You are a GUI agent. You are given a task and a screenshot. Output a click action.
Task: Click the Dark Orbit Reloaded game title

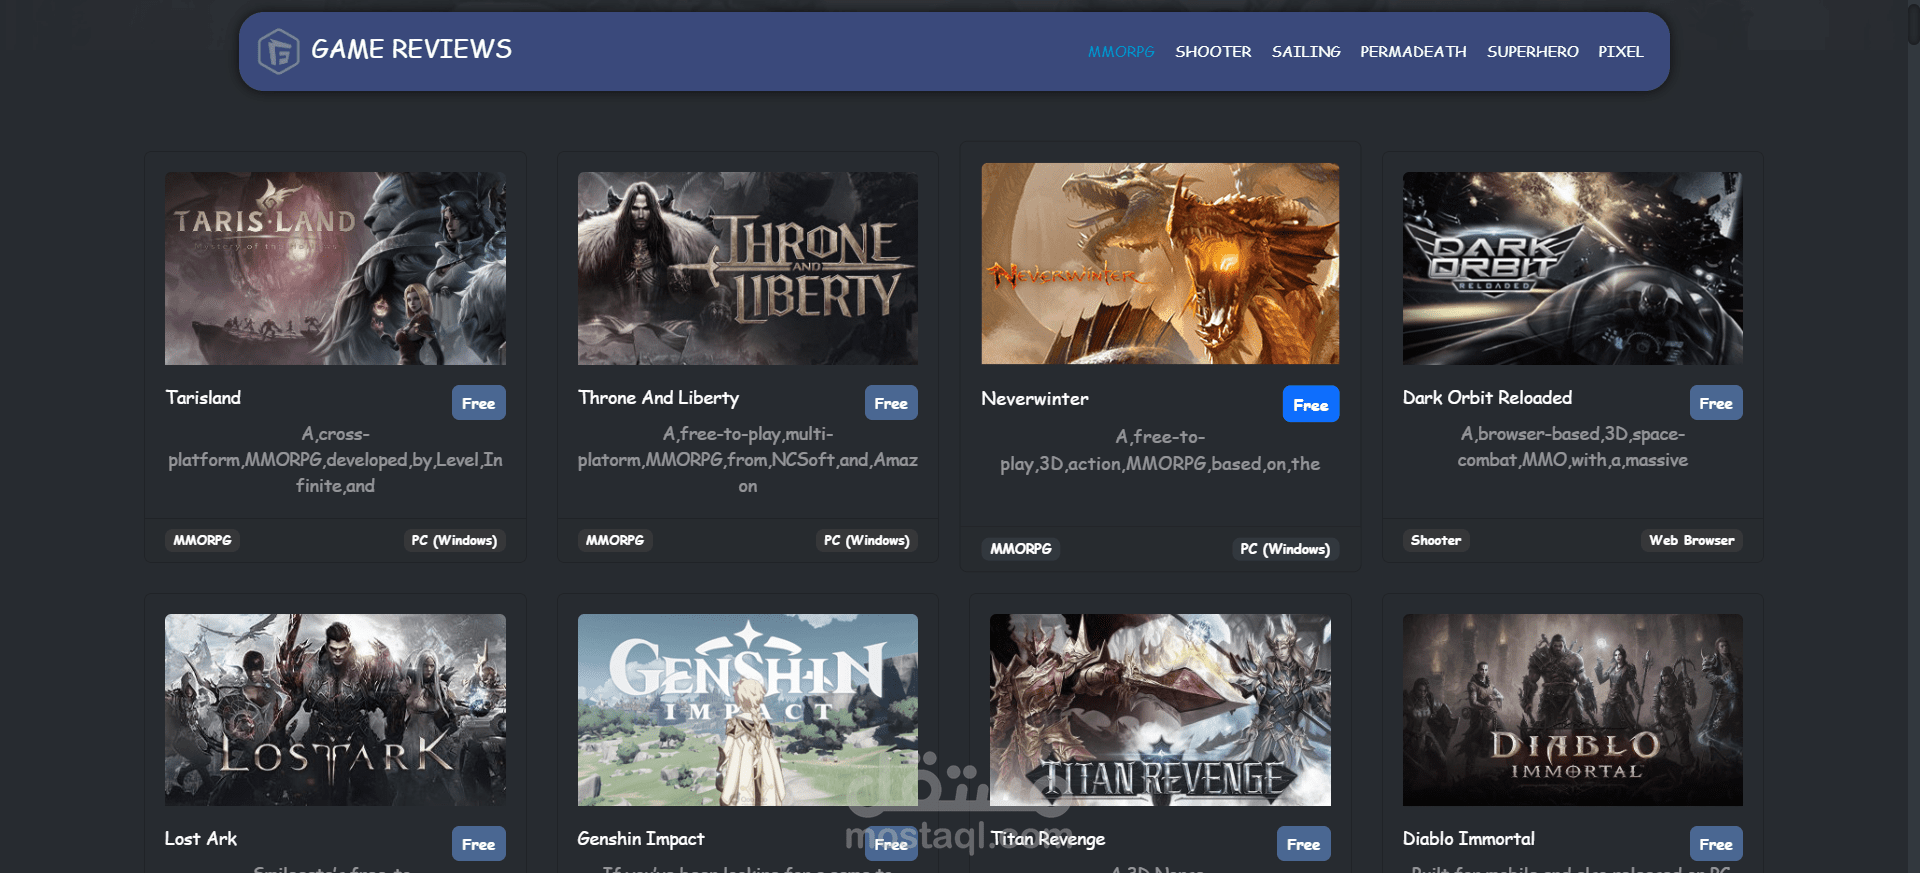[1487, 398]
